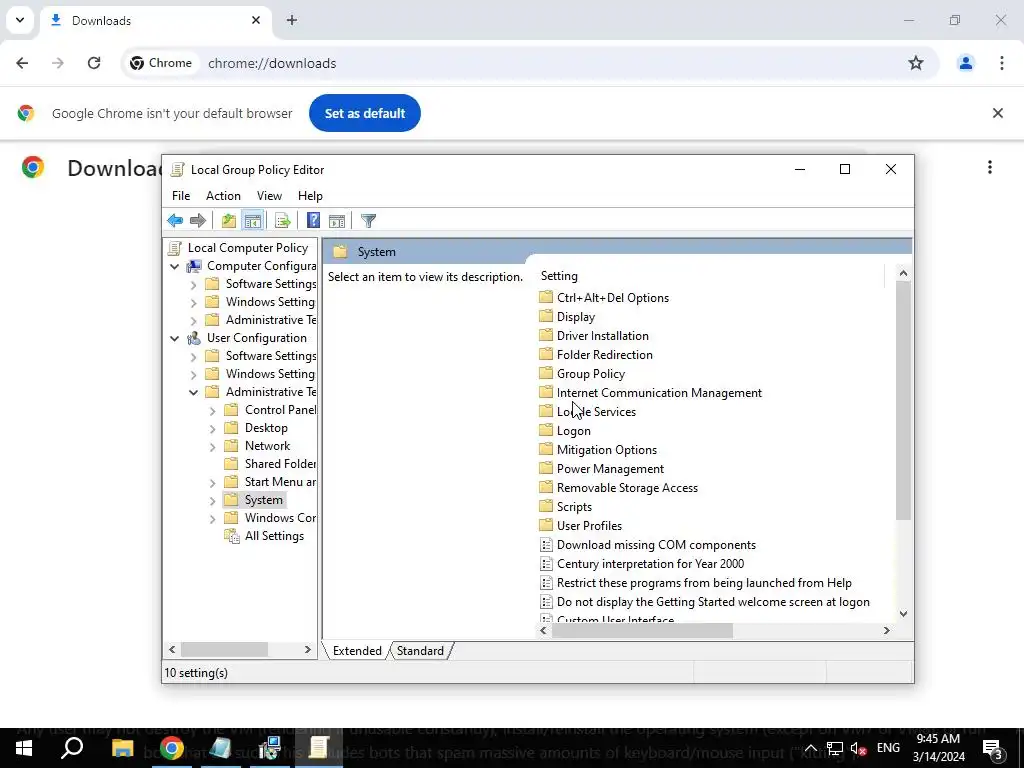The height and width of the screenshot is (768, 1024).
Task: Dismiss the default browser banner
Action: pyautogui.click(x=997, y=113)
